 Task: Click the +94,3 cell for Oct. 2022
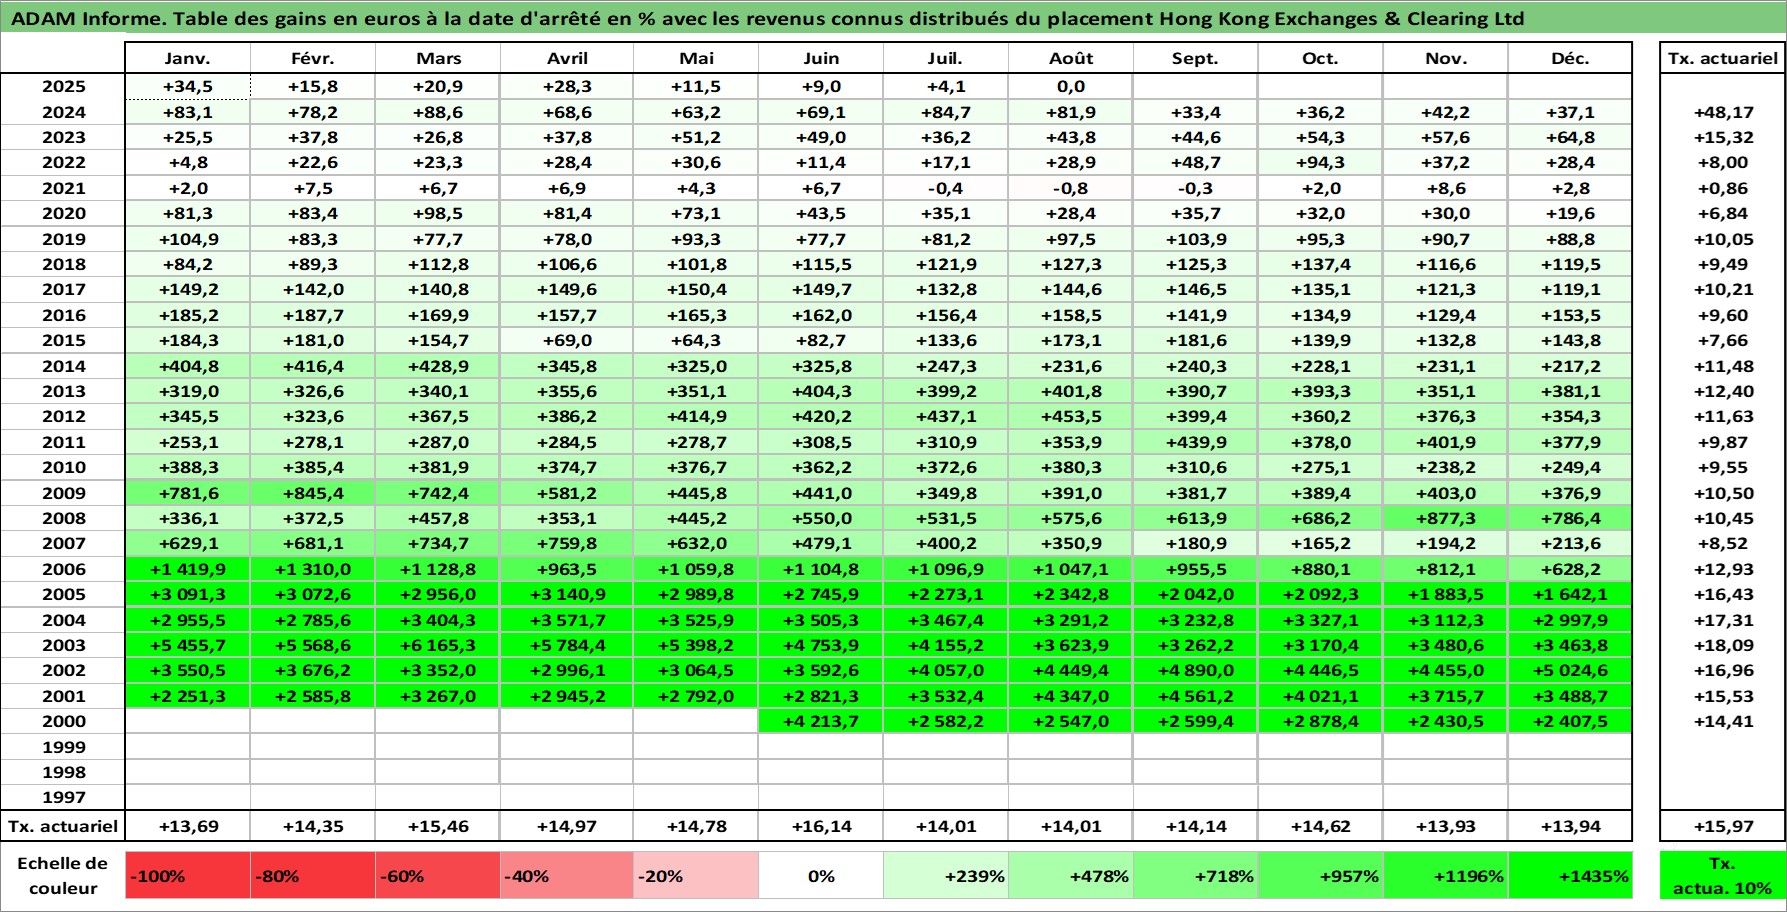click(x=1321, y=162)
